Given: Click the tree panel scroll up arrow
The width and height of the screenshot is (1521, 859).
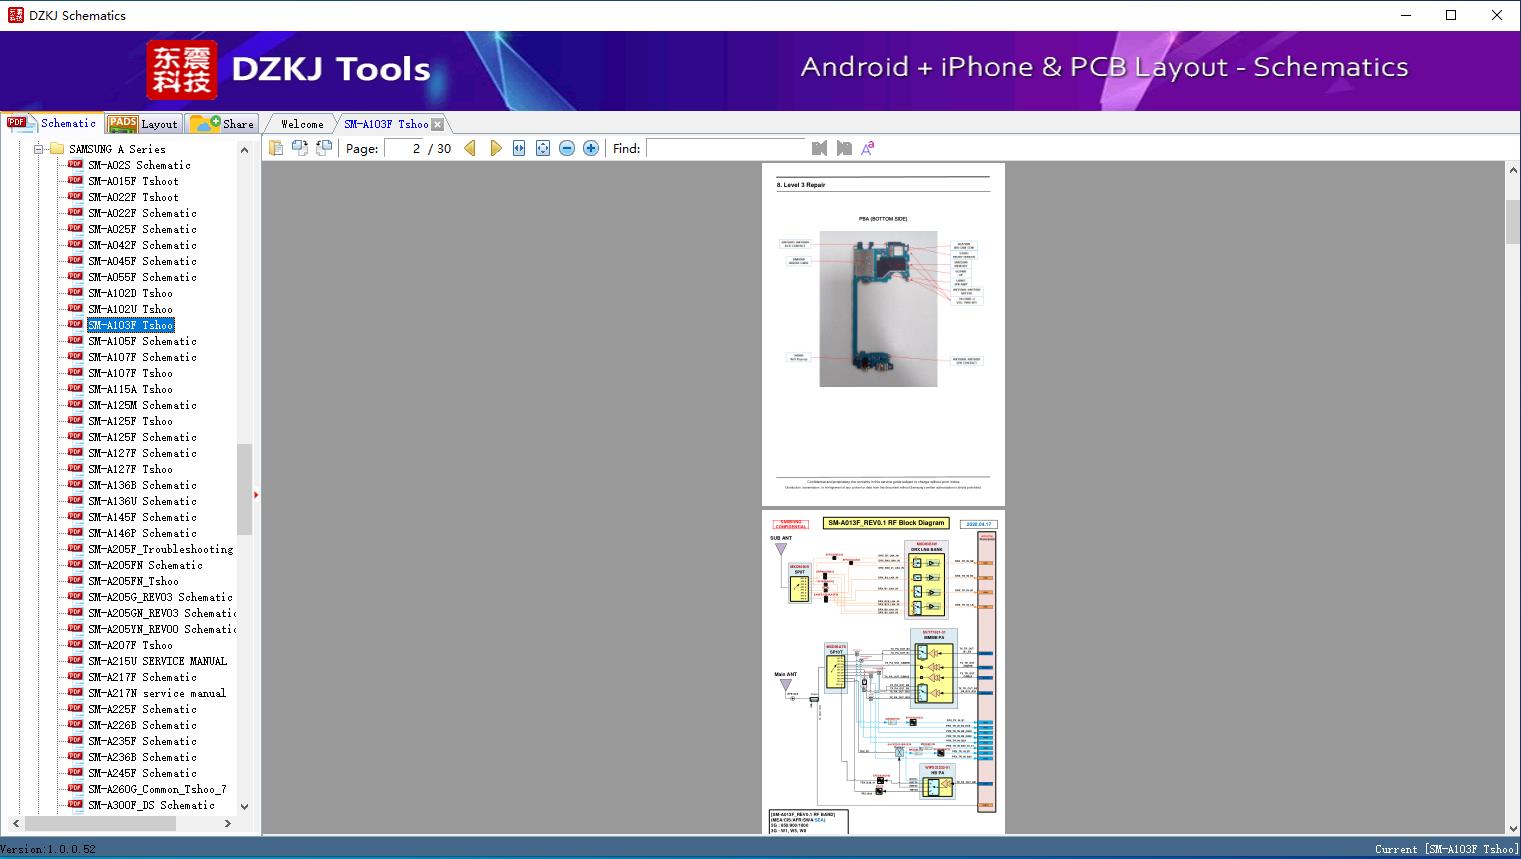Looking at the screenshot, I should tap(244, 150).
